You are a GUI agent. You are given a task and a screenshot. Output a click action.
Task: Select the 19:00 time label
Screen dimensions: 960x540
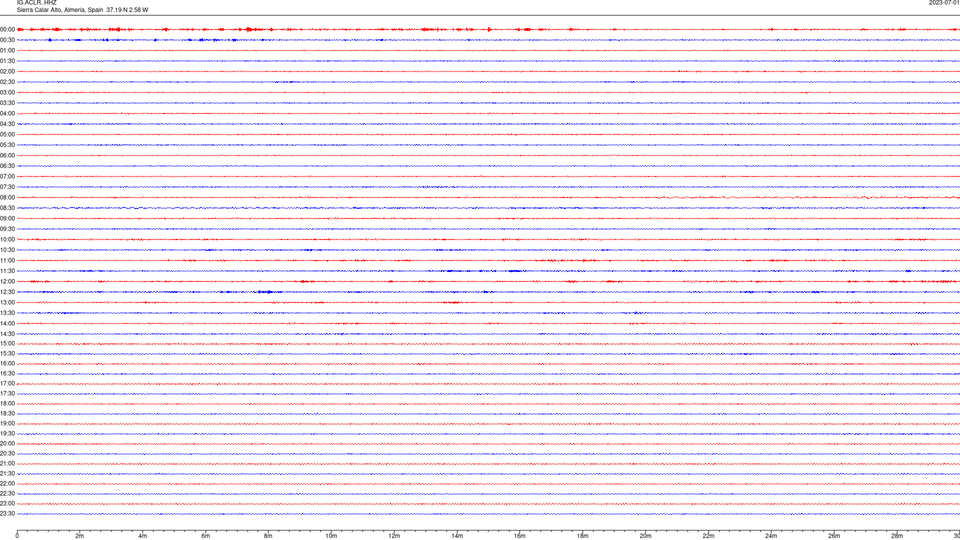tap(7, 424)
